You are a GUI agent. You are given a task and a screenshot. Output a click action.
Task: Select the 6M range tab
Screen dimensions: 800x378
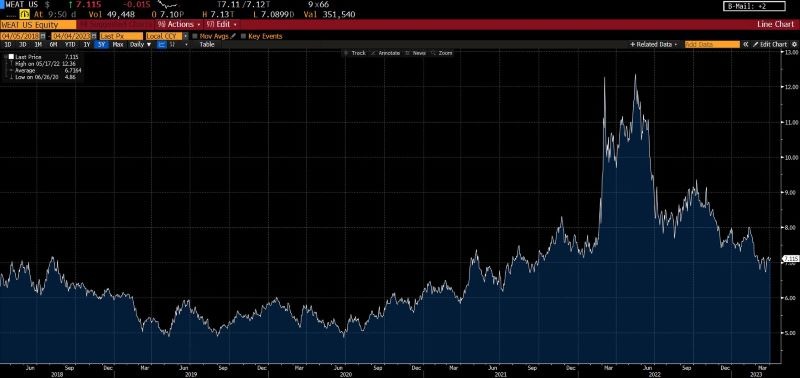coord(53,44)
